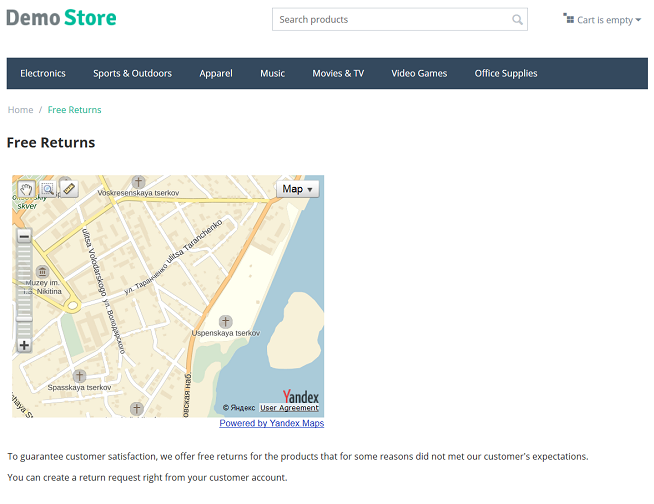Open the cart icon in header

click(x=568, y=18)
